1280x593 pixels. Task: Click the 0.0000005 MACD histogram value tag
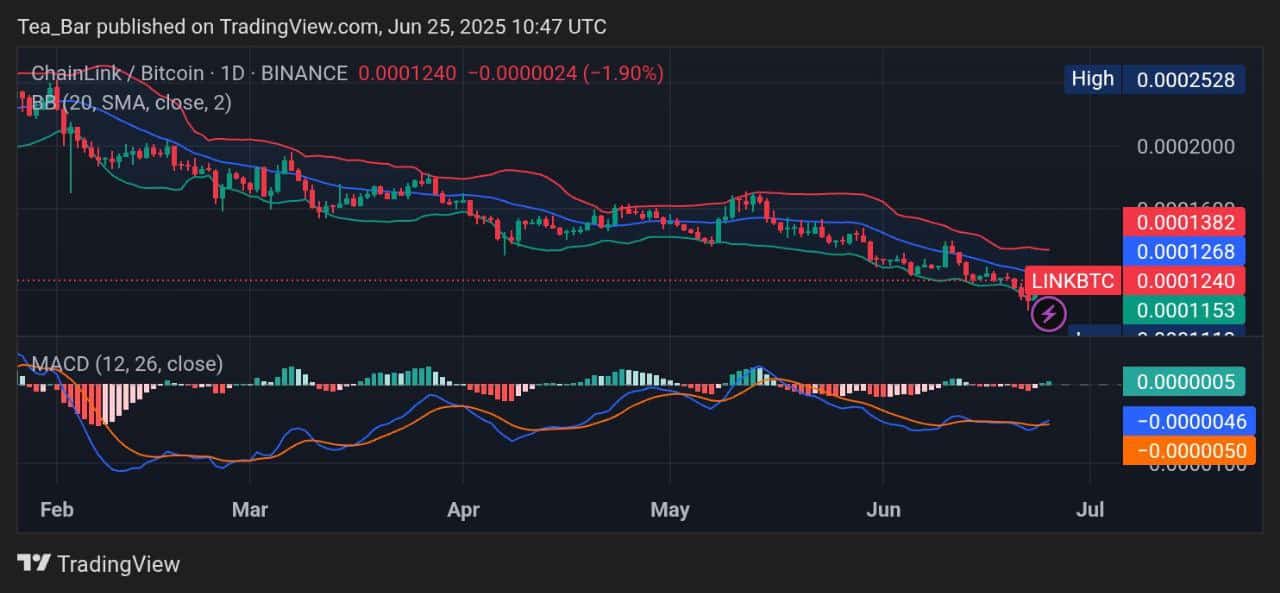point(1184,381)
